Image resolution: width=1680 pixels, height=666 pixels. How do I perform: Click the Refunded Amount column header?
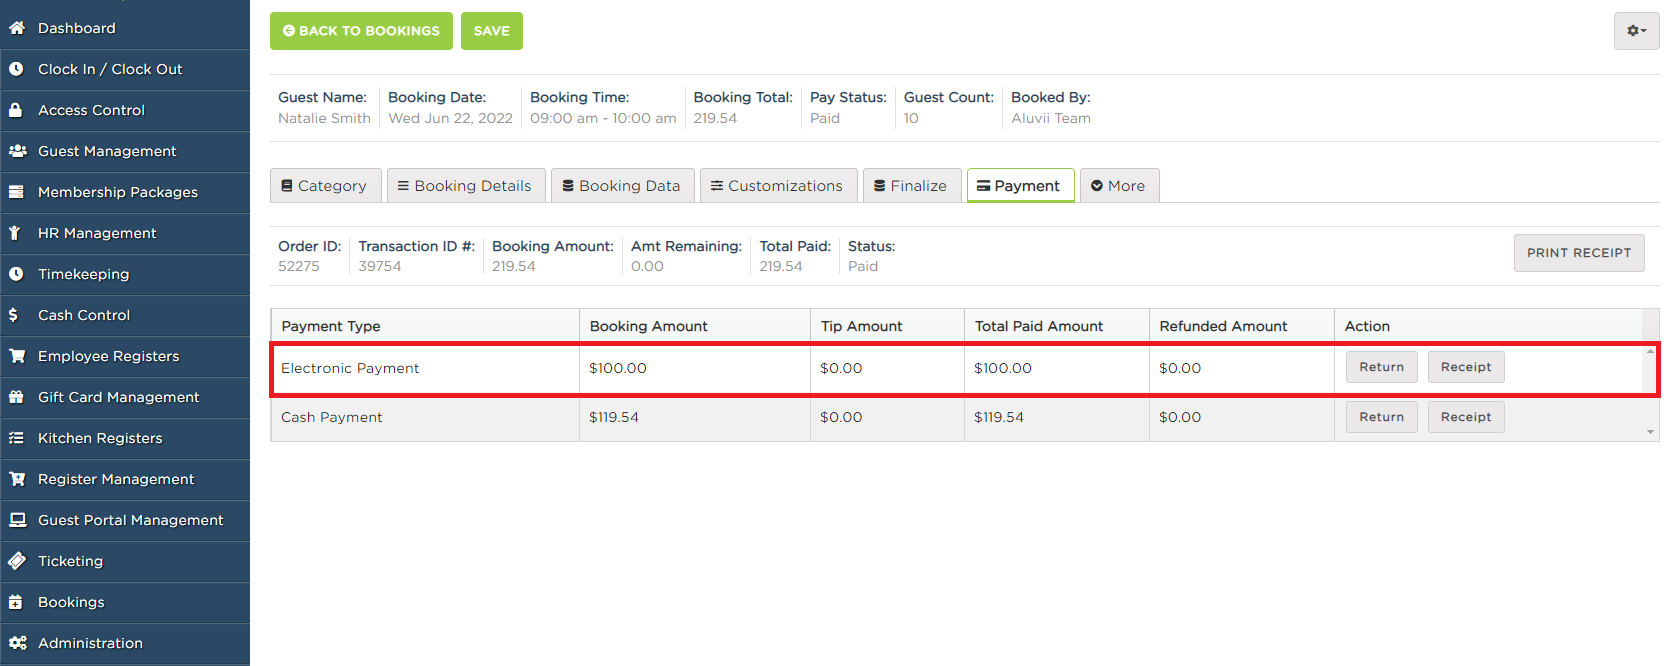coord(1242,326)
